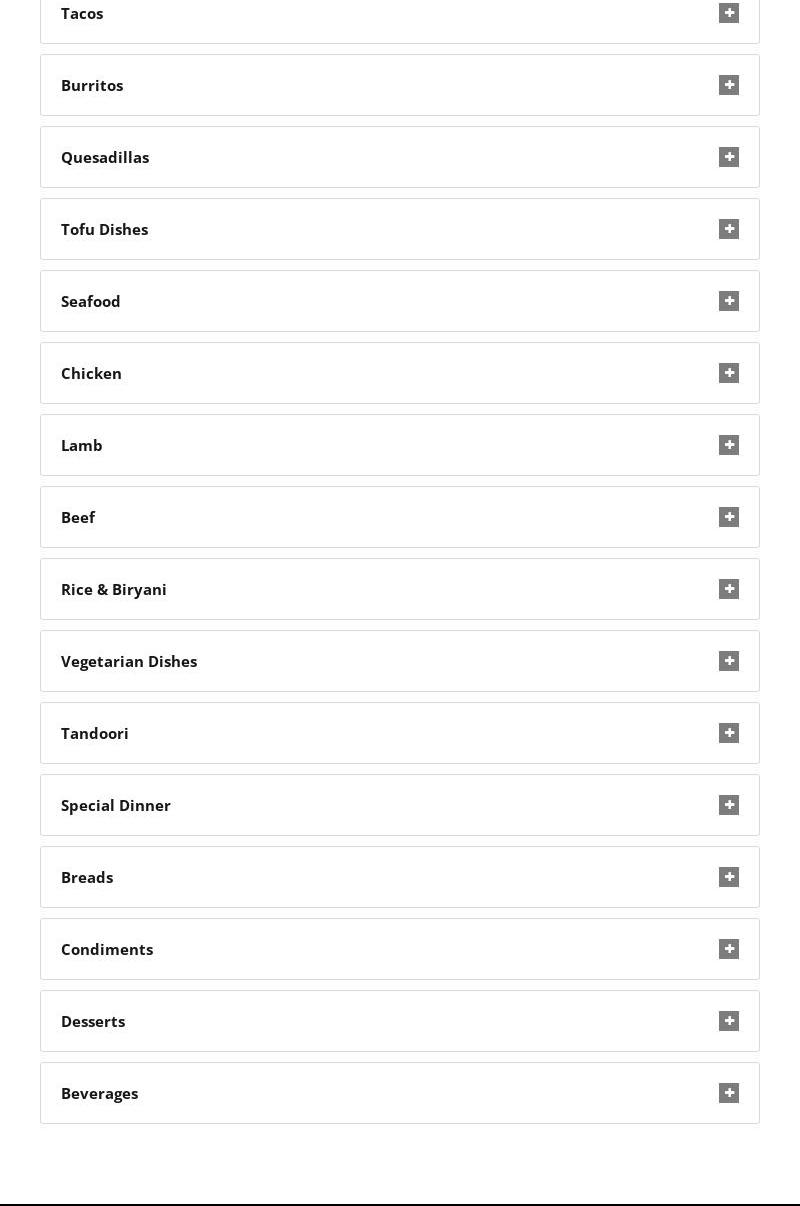Select the Seafood category title
The height and width of the screenshot is (1206, 800).
pyautogui.click(x=90, y=301)
